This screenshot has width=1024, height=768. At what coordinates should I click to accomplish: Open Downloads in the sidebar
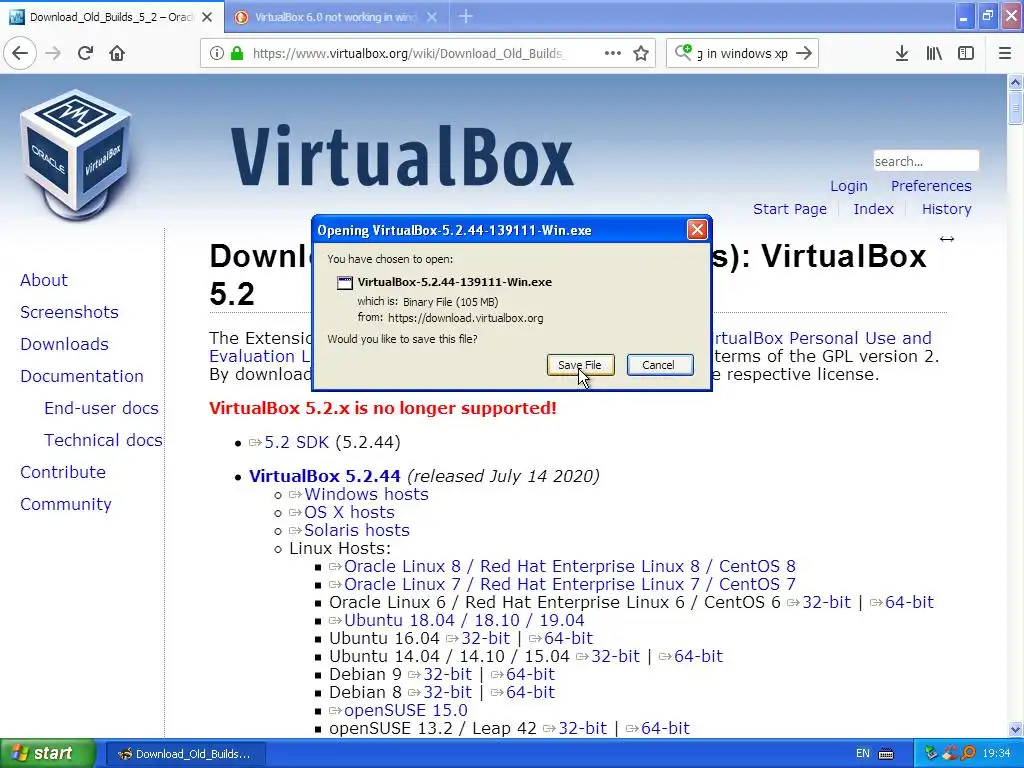64,344
